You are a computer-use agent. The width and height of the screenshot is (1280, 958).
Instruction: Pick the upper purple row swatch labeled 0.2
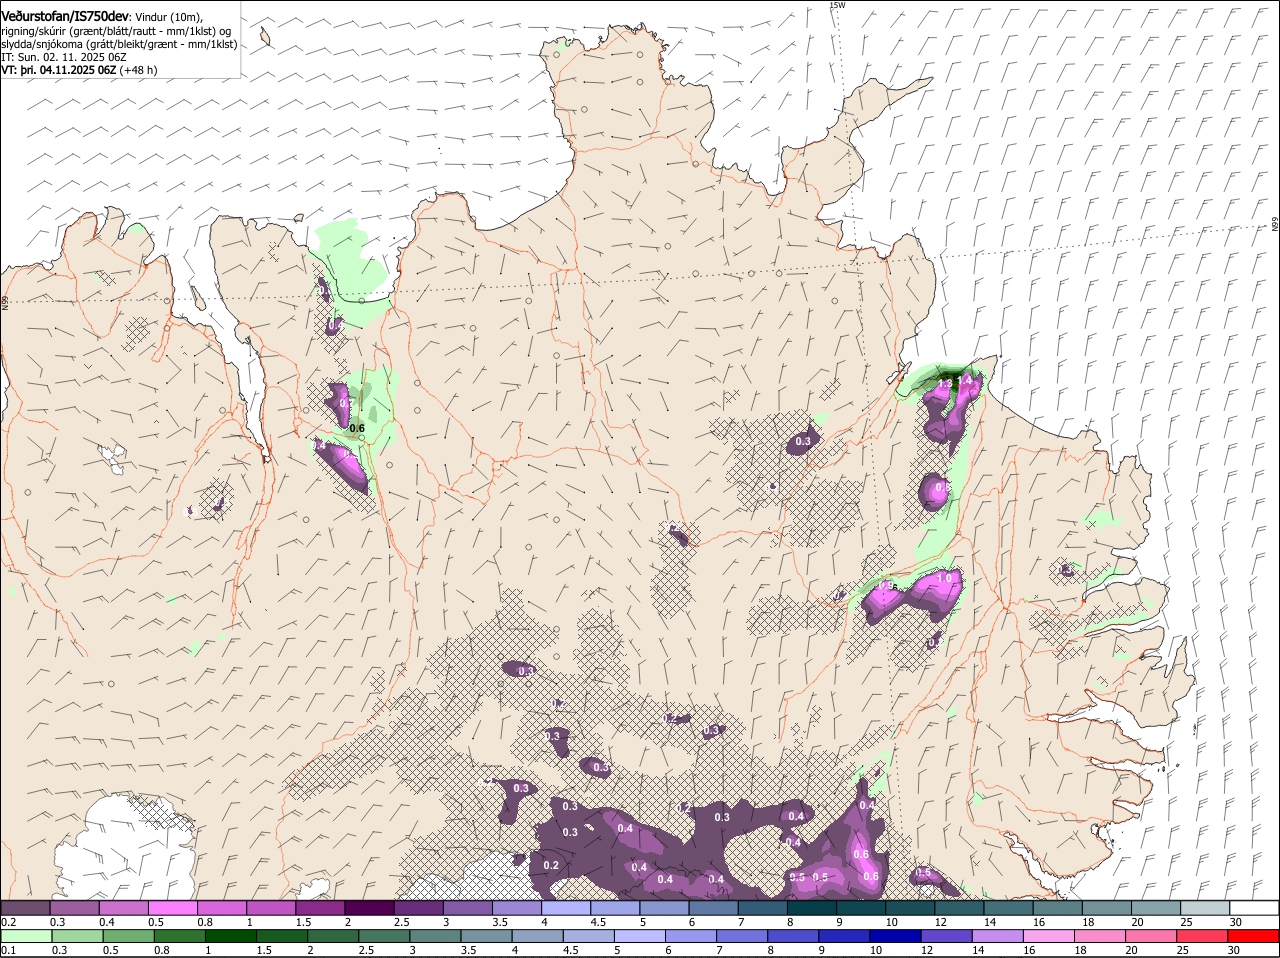25,907
